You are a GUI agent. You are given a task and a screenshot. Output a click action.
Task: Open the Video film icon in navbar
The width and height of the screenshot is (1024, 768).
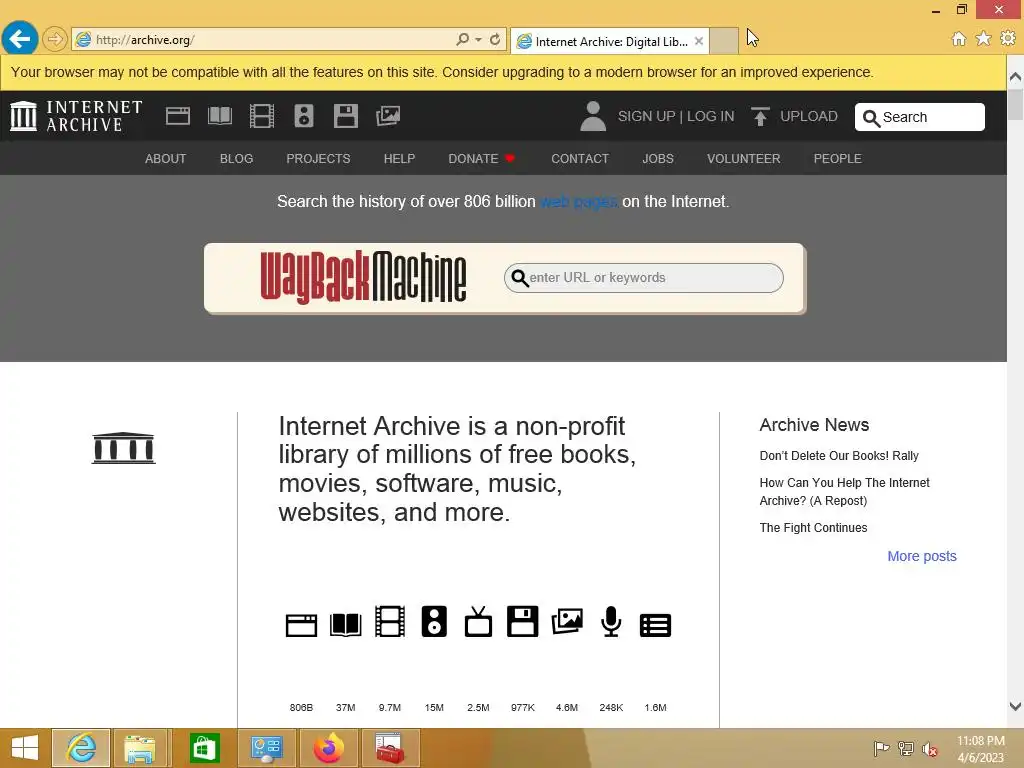(261, 116)
